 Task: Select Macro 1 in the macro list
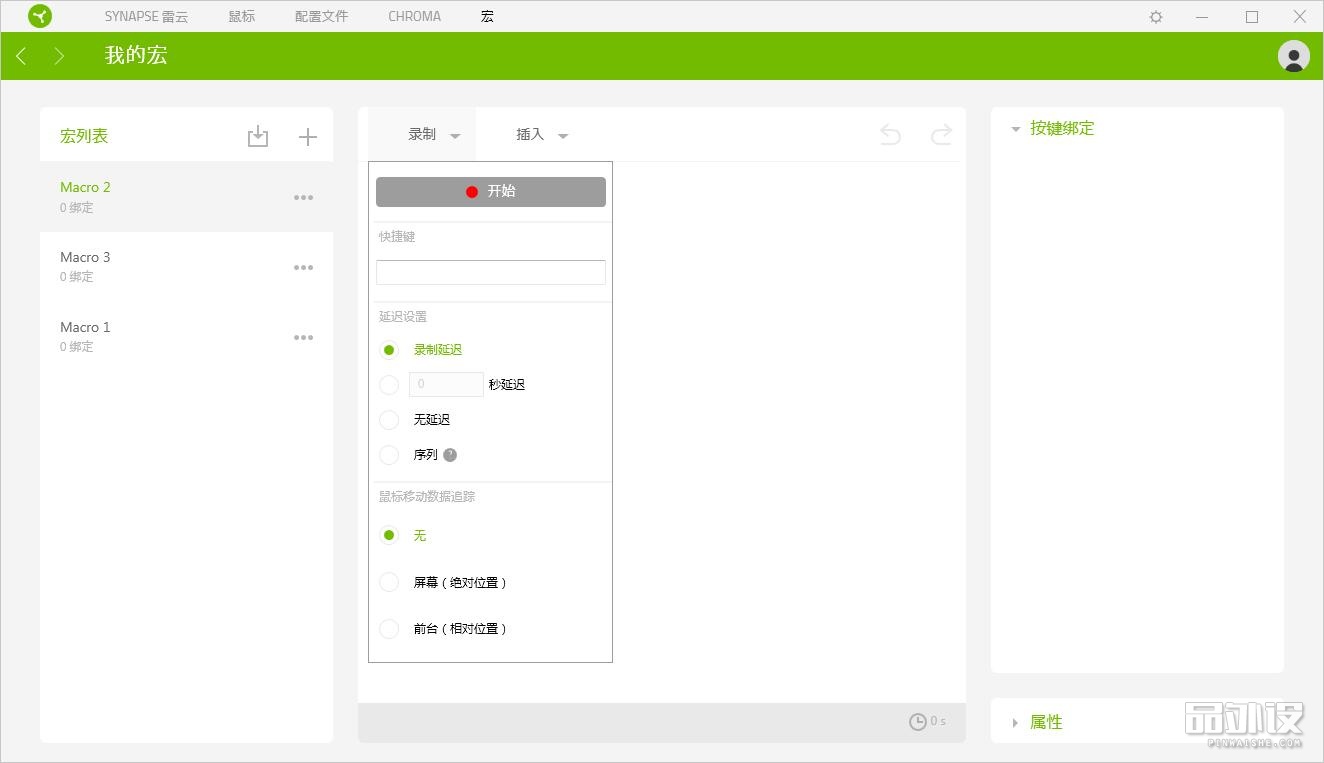(186, 337)
